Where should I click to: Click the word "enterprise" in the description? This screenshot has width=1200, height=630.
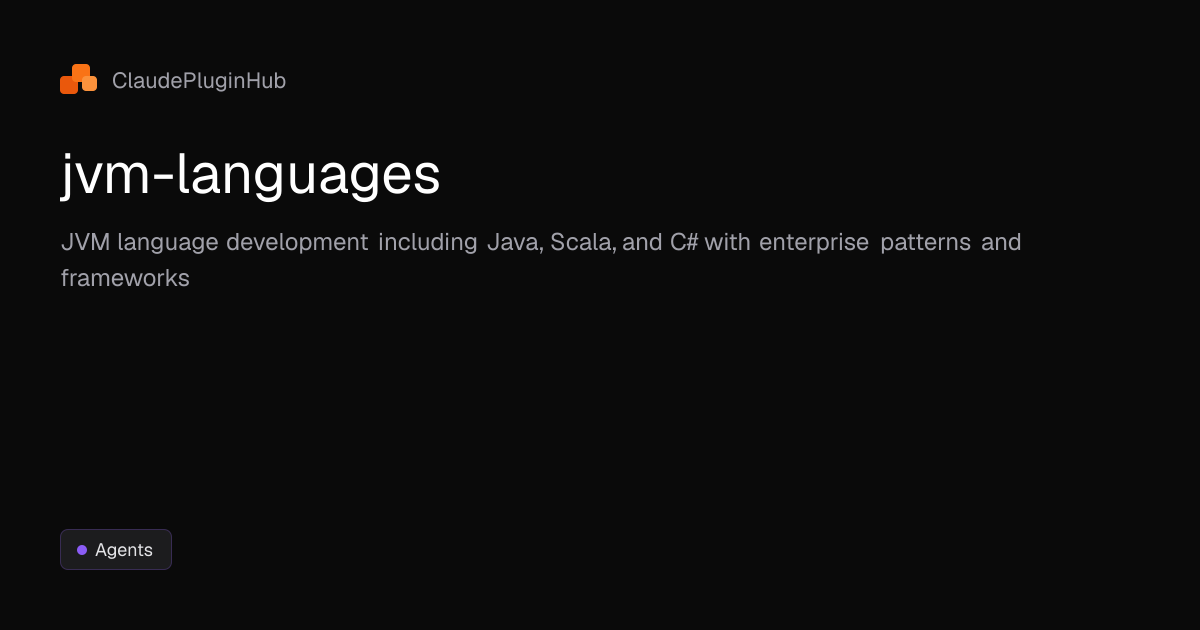point(814,242)
